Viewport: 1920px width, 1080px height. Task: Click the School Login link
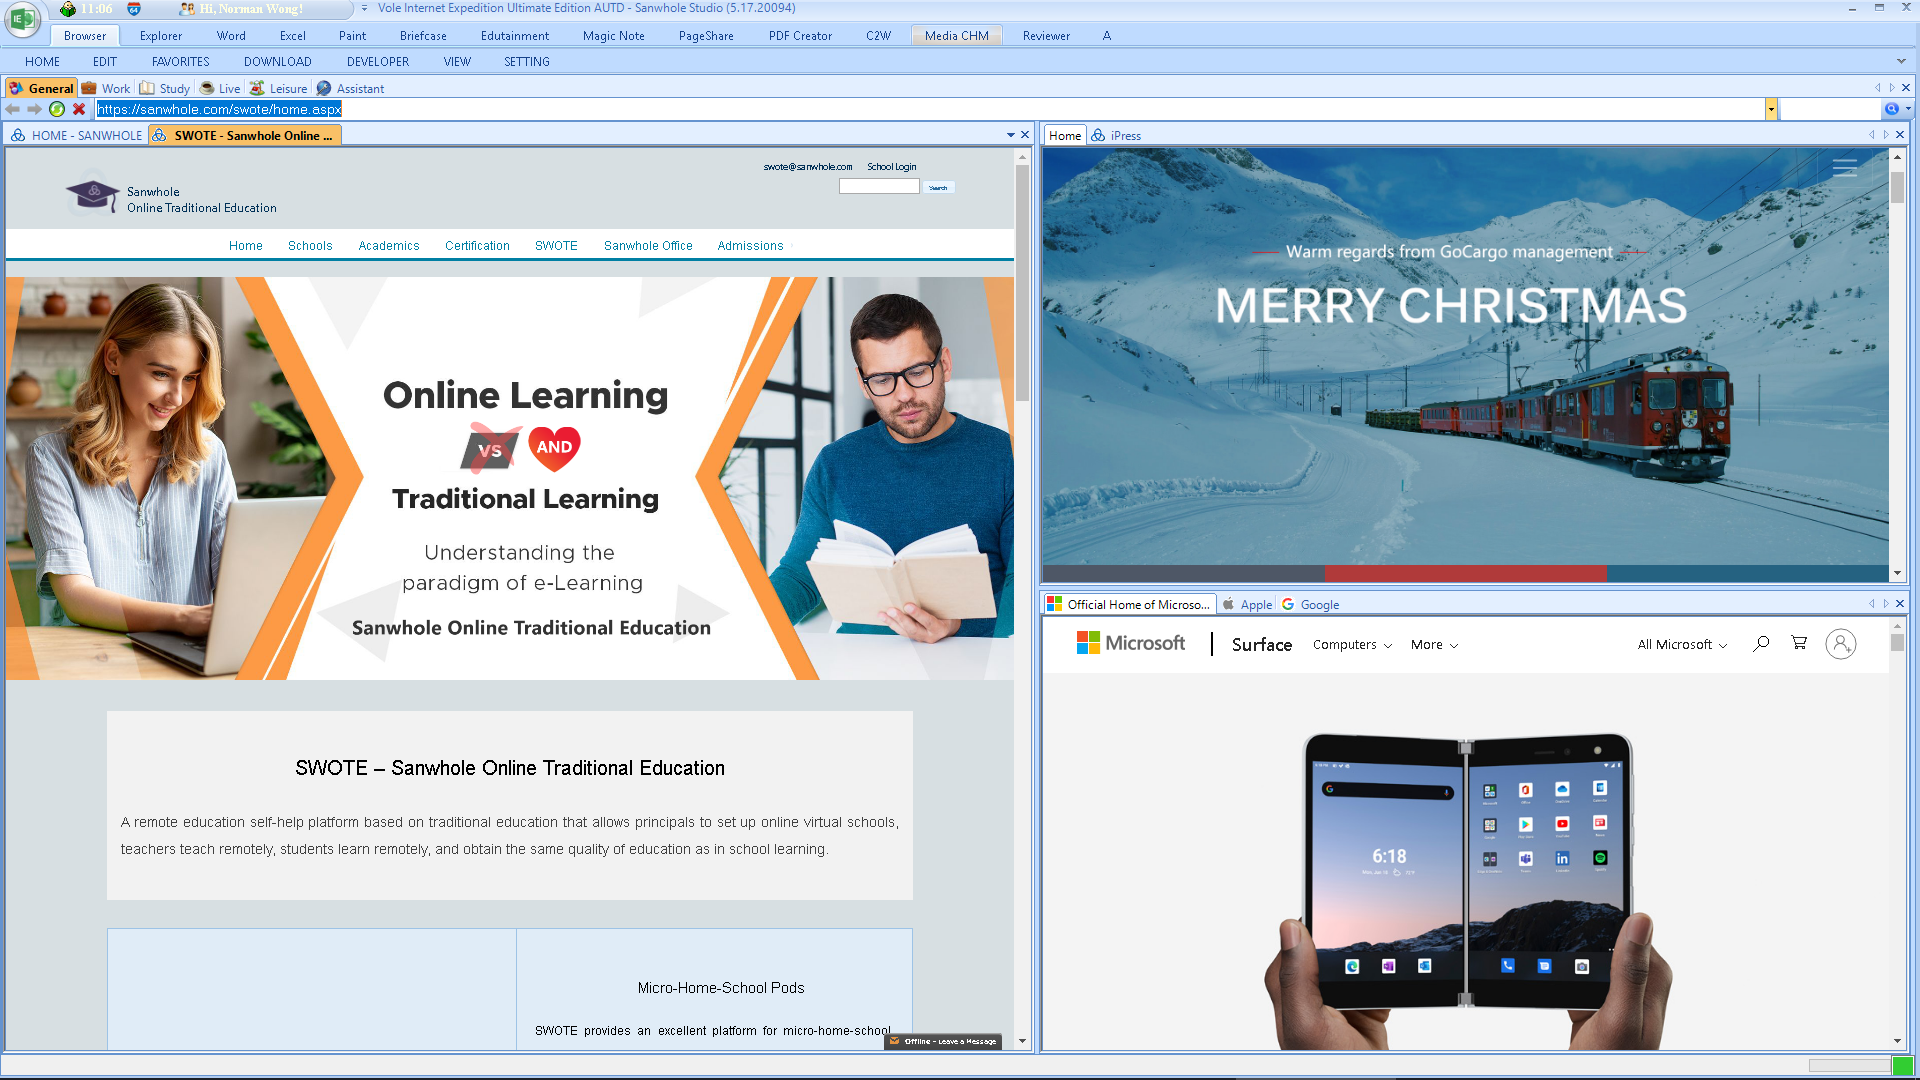point(891,167)
